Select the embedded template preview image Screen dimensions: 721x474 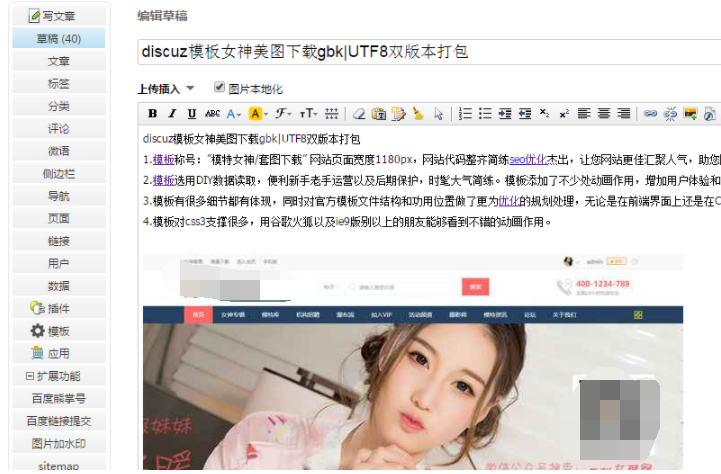pos(413,362)
